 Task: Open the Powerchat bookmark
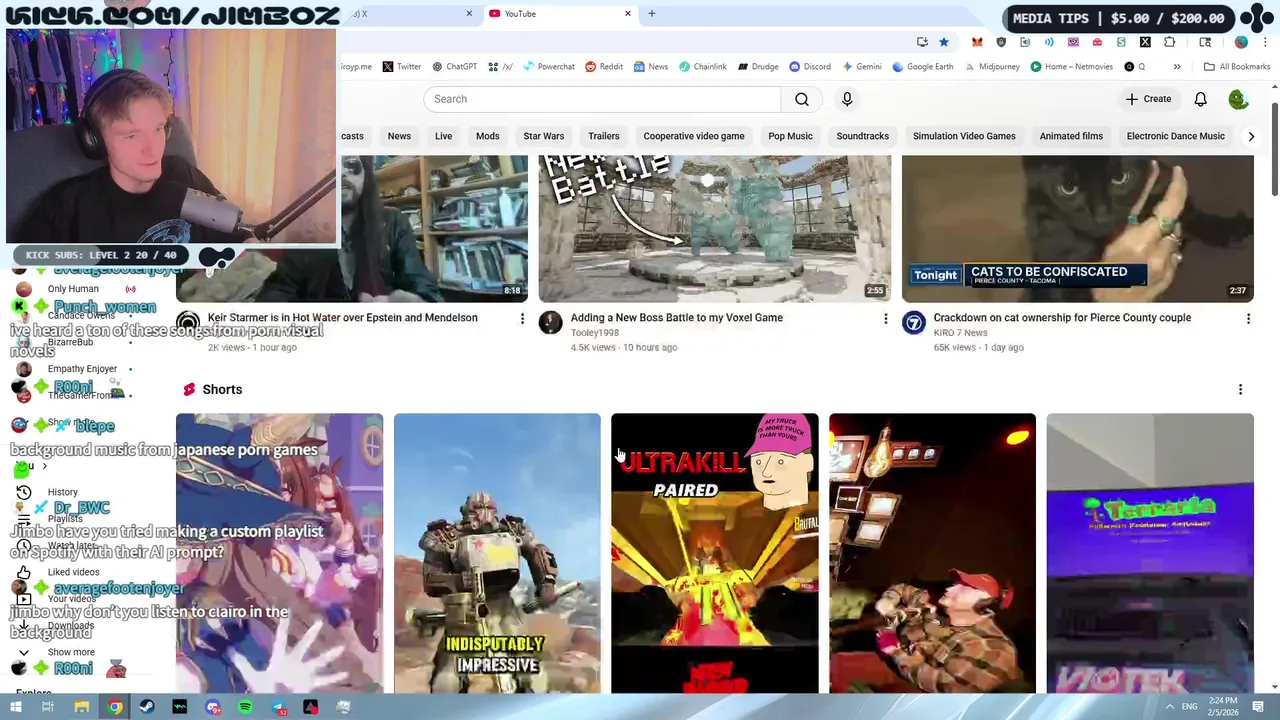(x=548, y=67)
